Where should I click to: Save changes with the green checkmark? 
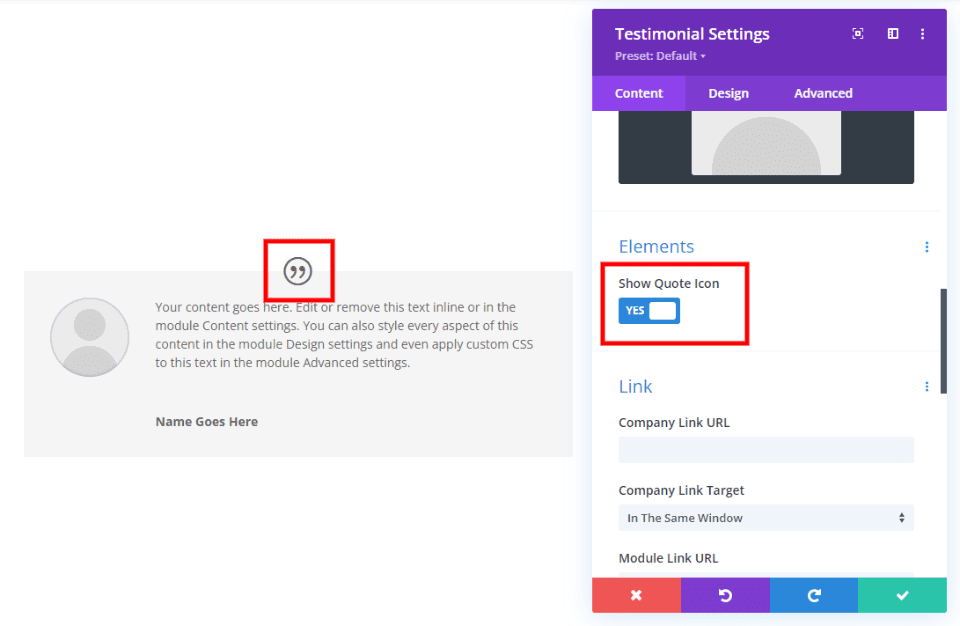(x=902, y=595)
